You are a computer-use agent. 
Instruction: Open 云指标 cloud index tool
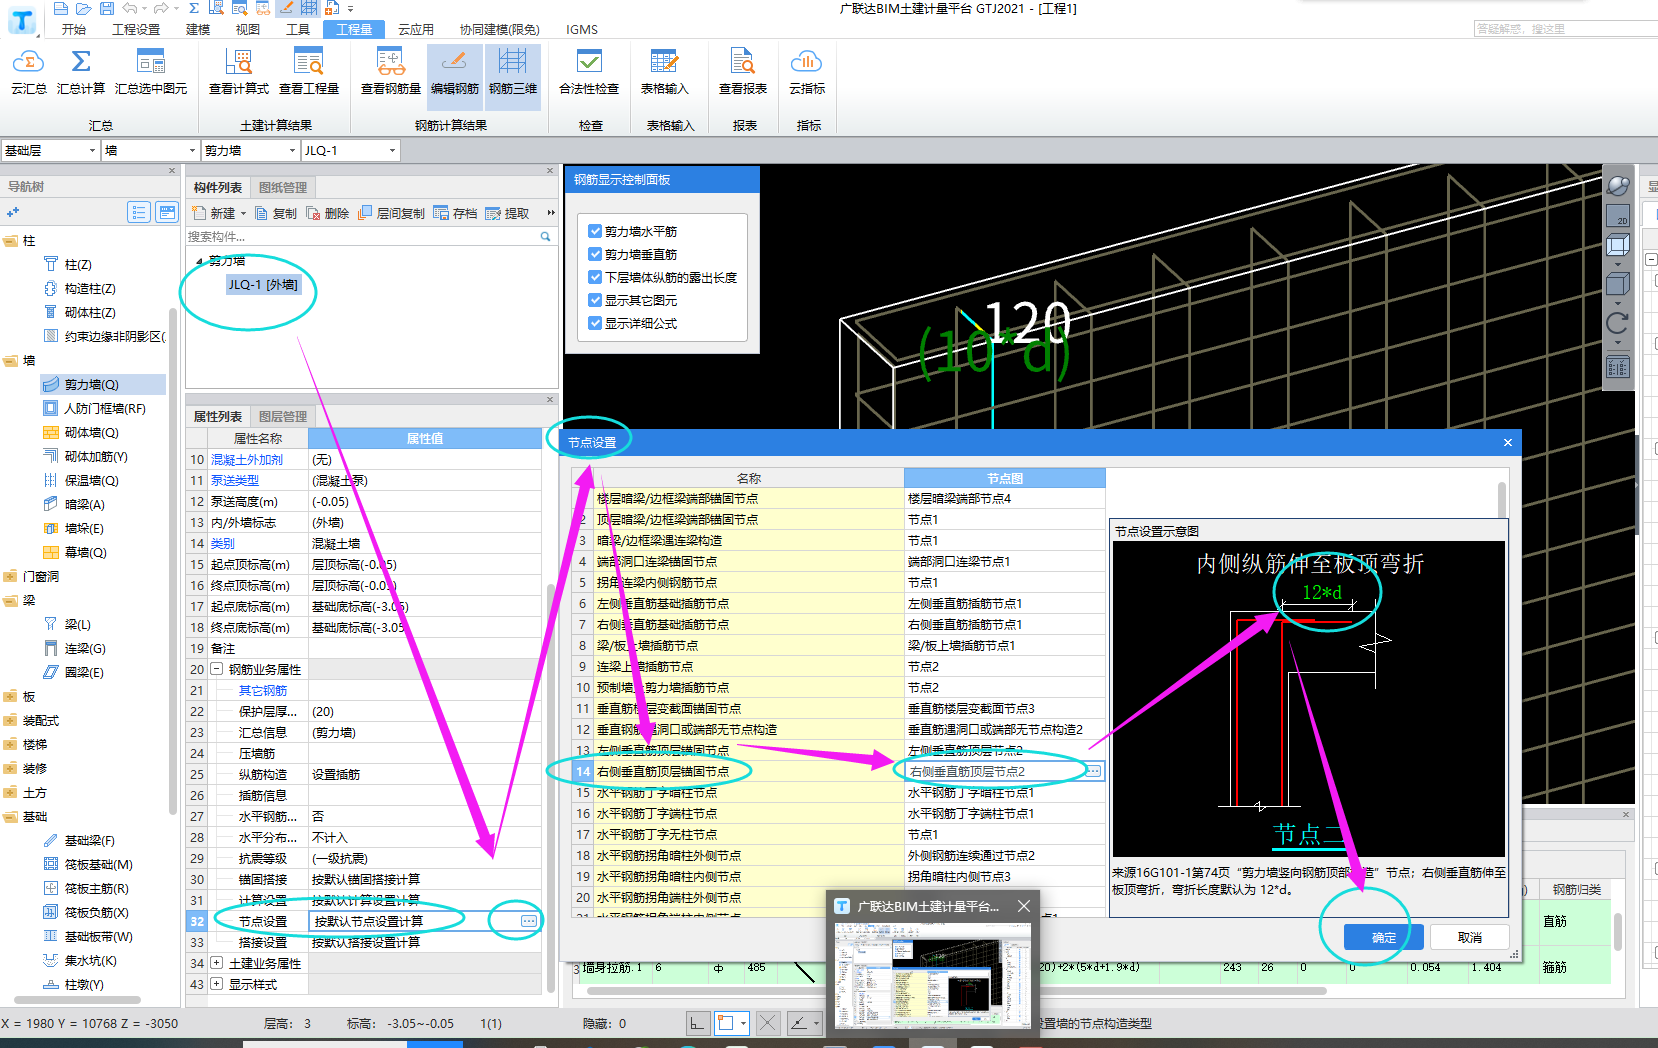(806, 72)
